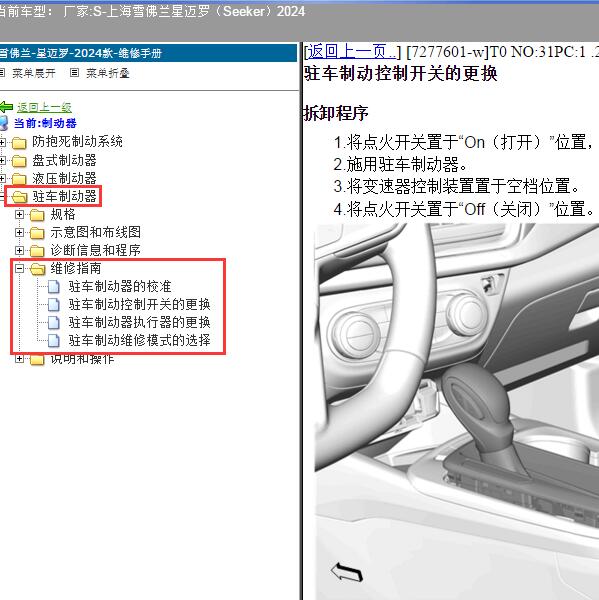Click the heading 驻车制动控制开关的更换
This screenshot has height=600, width=599.
coord(400,73)
